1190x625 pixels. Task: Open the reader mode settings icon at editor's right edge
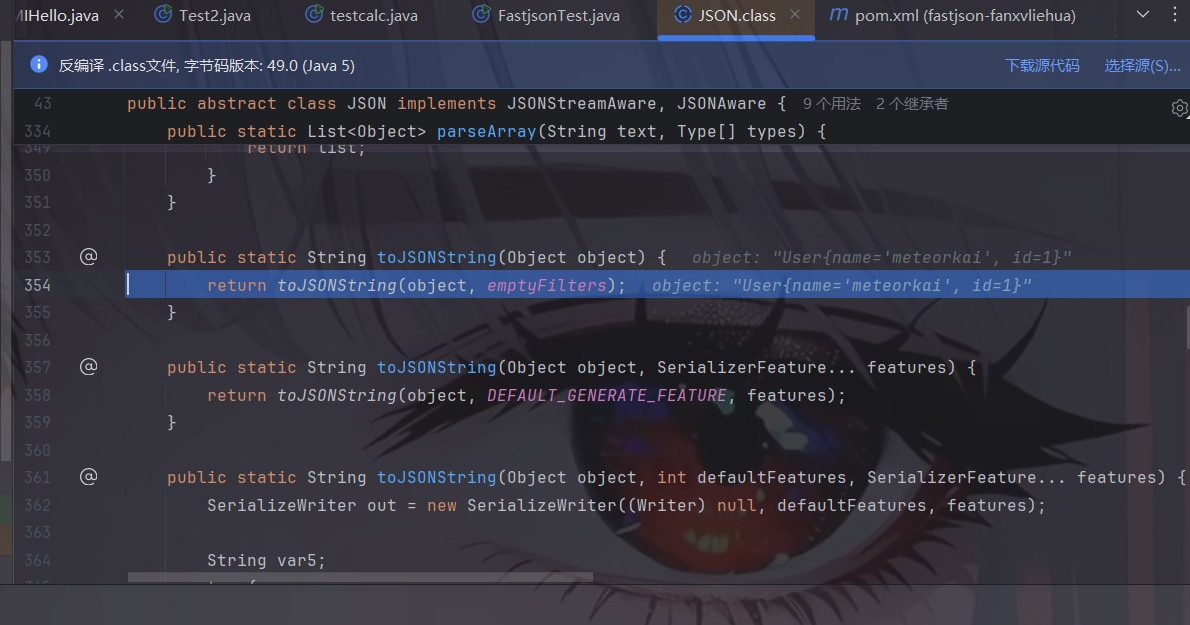[1180, 108]
